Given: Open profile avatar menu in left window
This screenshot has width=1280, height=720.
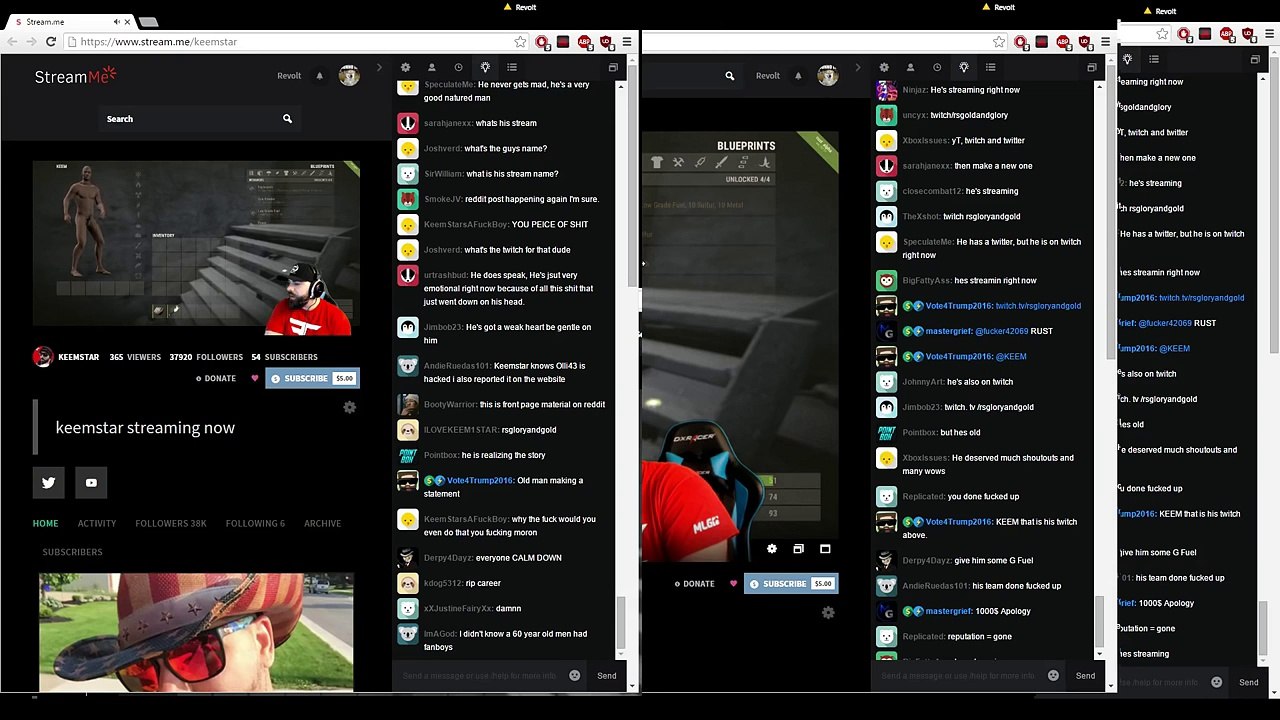Looking at the screenshot, I should (349, 76).
